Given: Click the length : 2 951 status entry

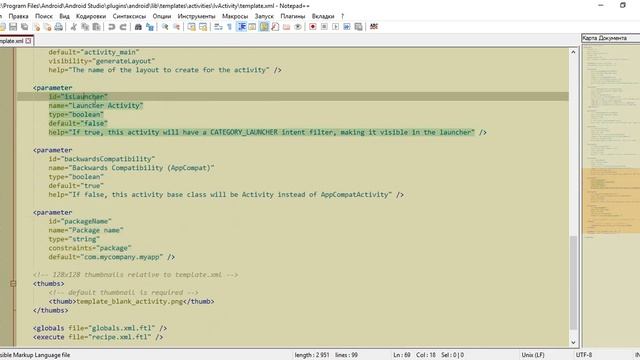Looking at the screenshot, I should 312,355.
